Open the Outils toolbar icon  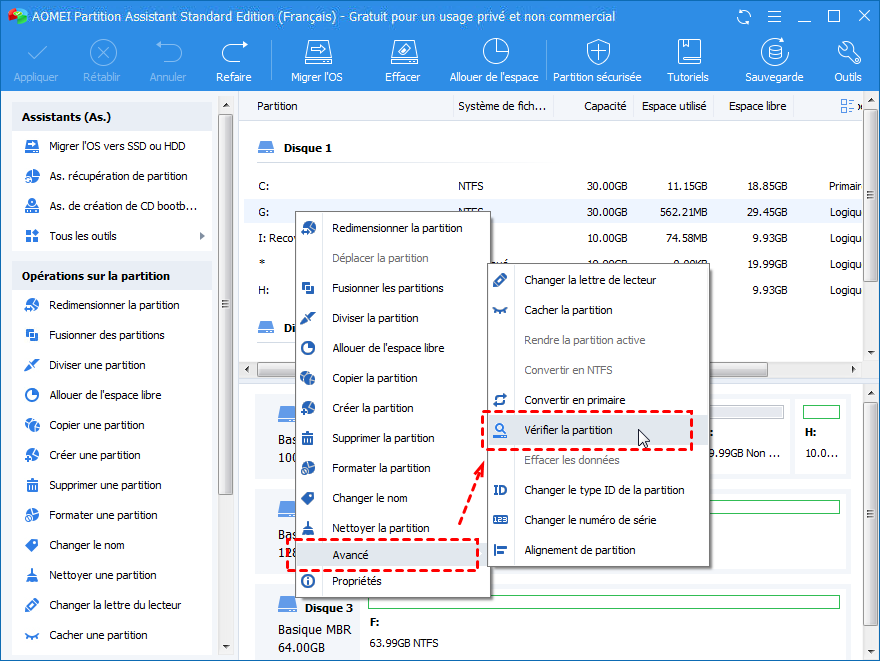tap(847, 60)
